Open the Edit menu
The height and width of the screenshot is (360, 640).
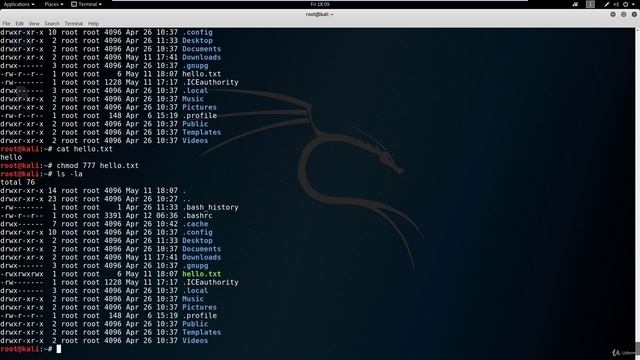20,24
